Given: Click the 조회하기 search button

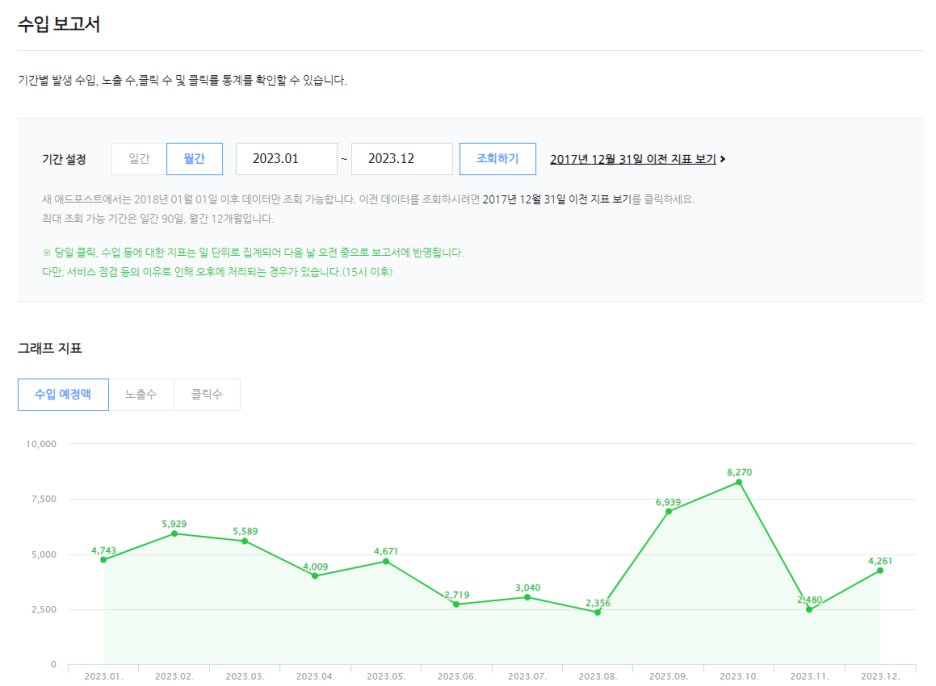Looking at the screenshot, I should (x=497, y=159).
